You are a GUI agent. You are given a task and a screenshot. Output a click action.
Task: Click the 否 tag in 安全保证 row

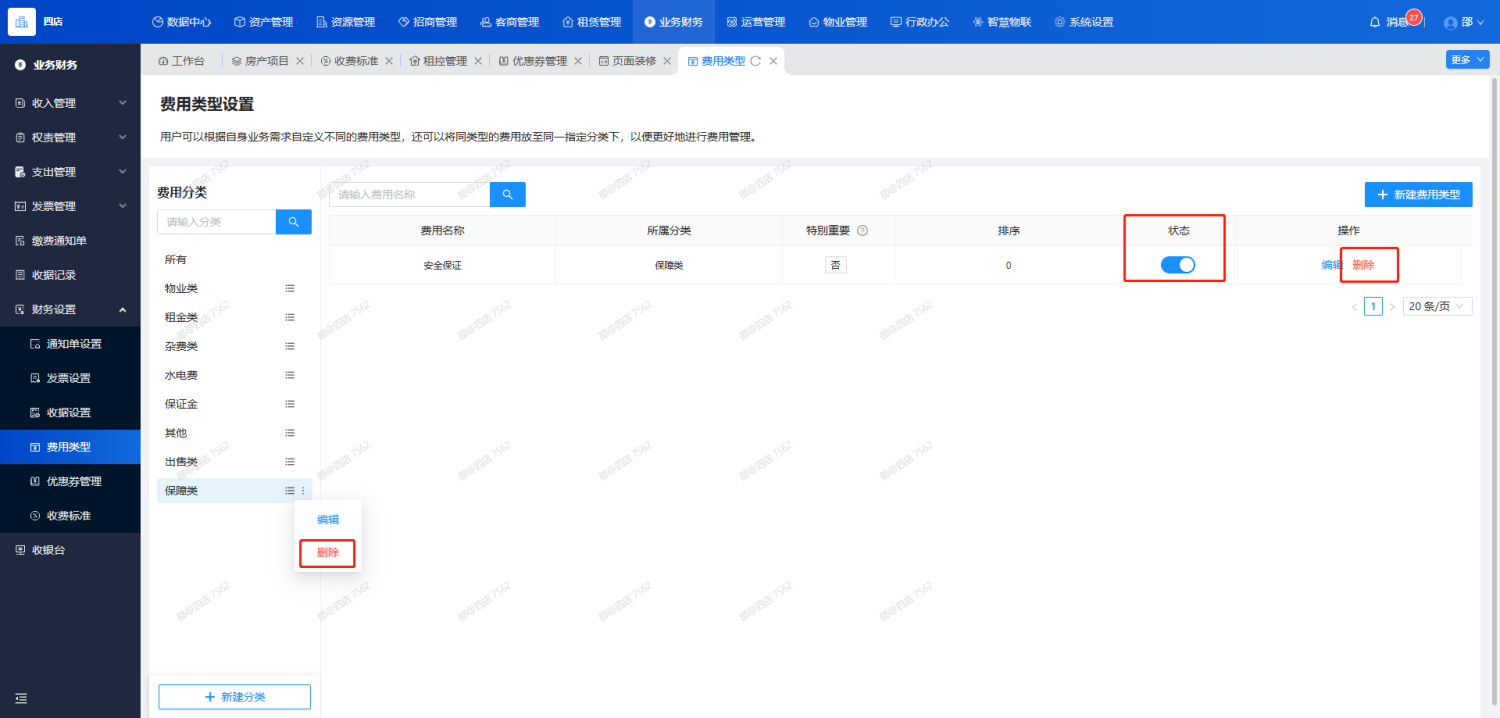point(836,265)
